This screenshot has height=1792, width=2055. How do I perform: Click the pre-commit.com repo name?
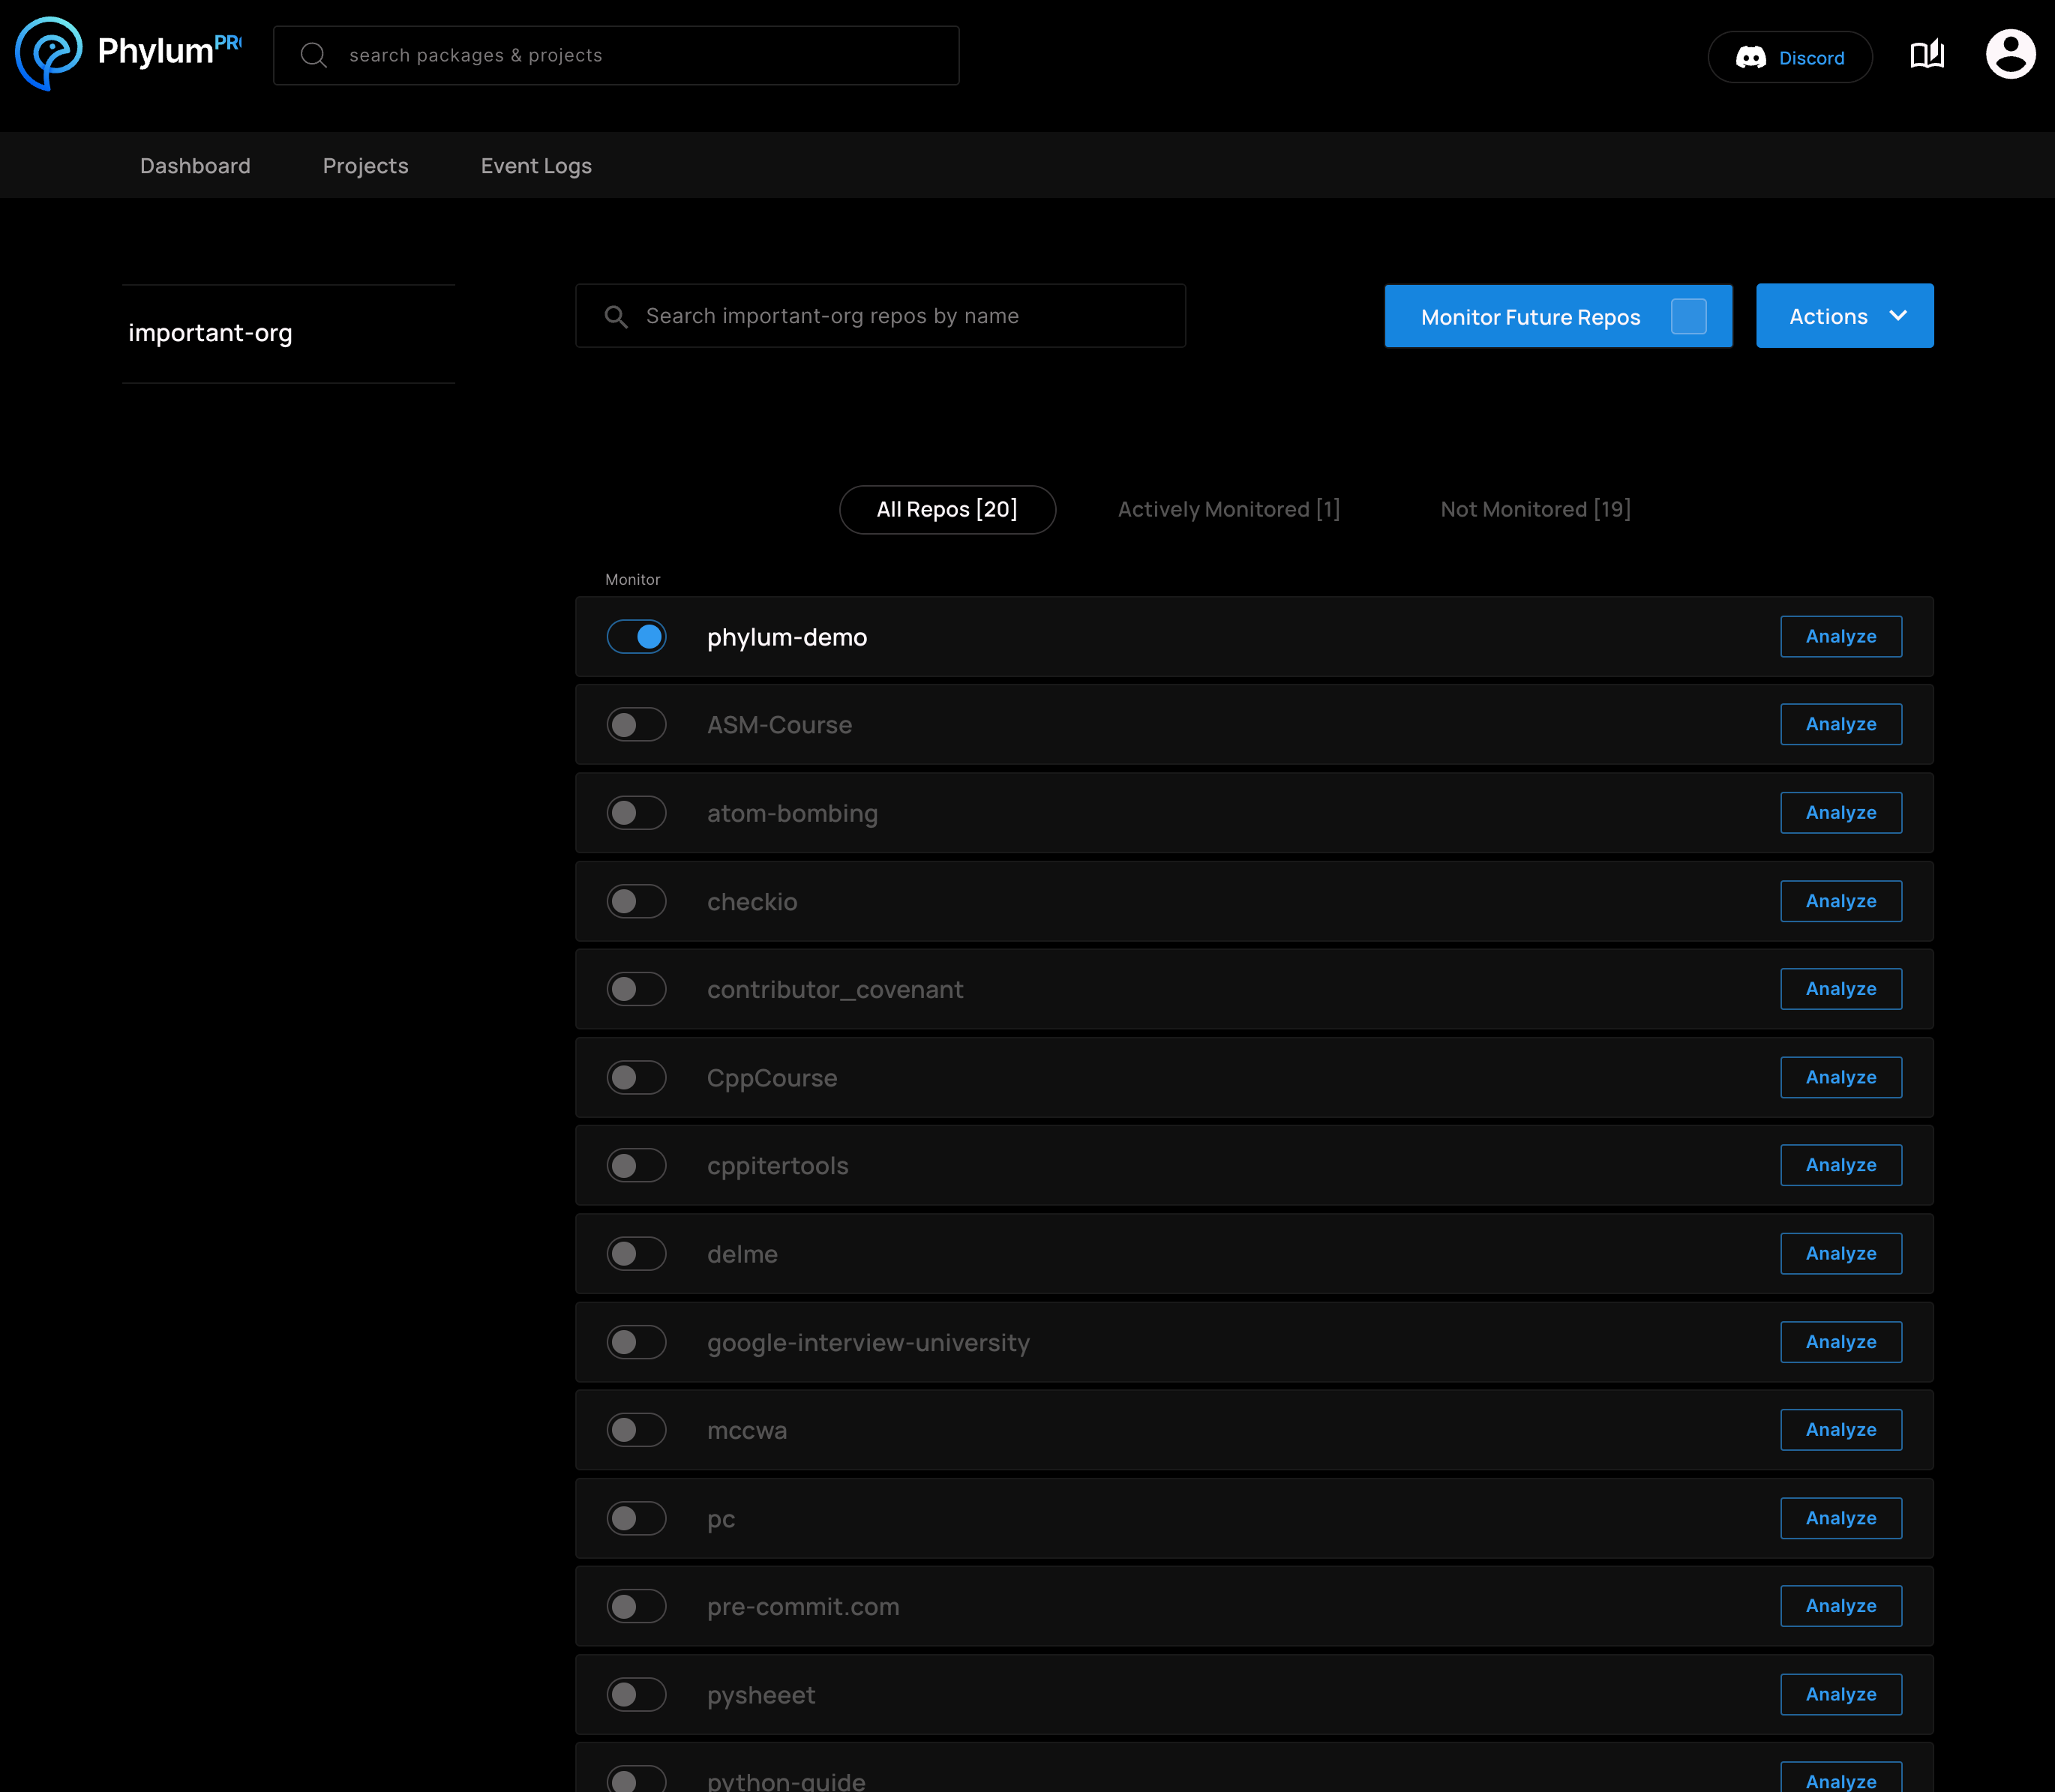click(x=803, y=1607)
